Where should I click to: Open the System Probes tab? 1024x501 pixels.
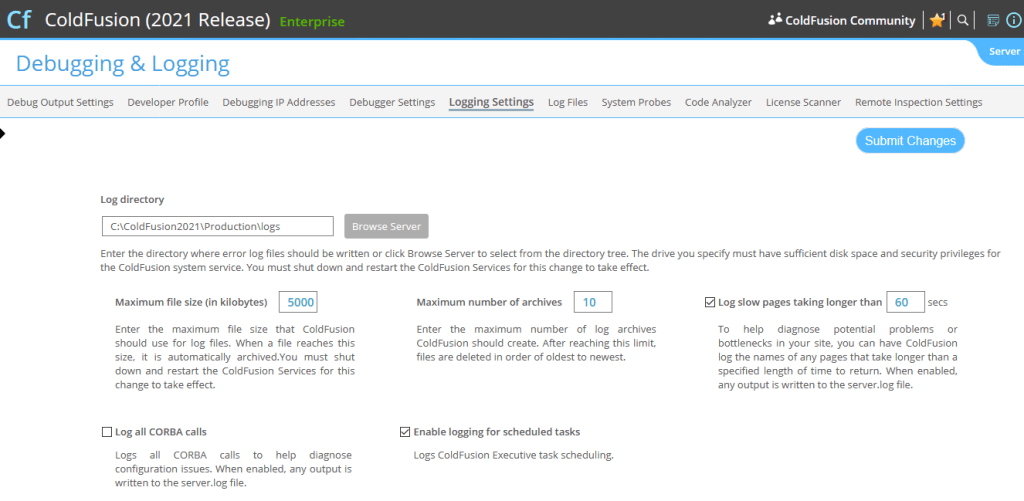[636, 102]
